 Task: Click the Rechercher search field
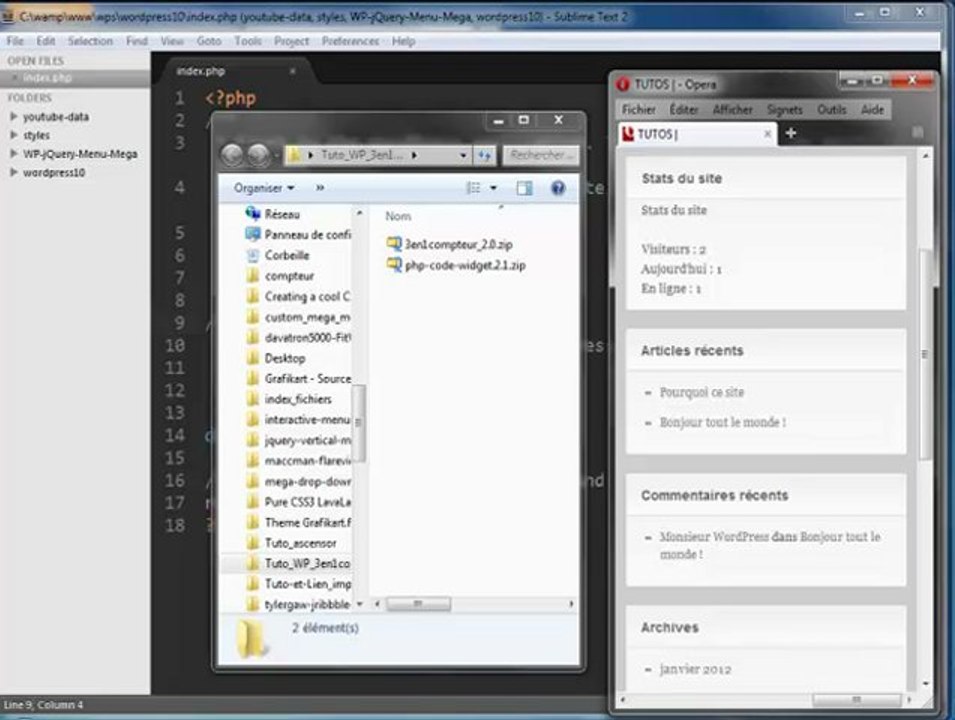tap(540, 155)
